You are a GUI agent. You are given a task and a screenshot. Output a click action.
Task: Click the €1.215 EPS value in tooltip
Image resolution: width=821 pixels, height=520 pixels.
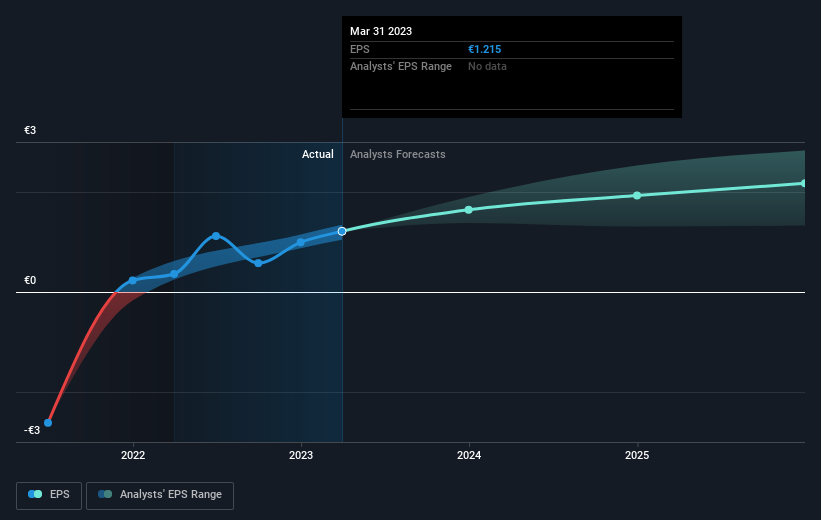[x=484, y=49]
